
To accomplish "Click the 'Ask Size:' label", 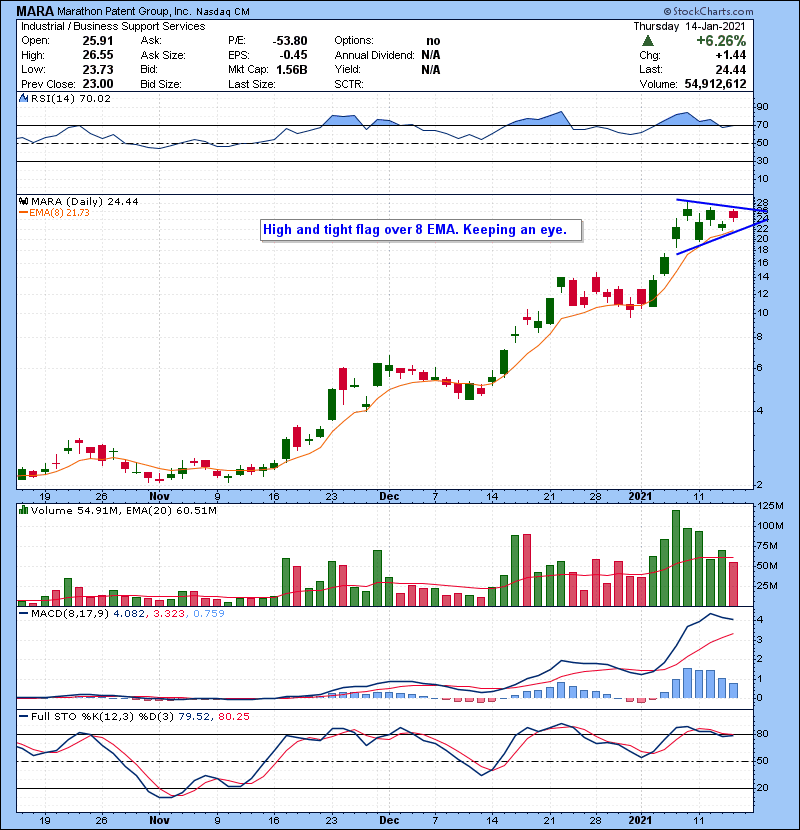I will 163,55.
